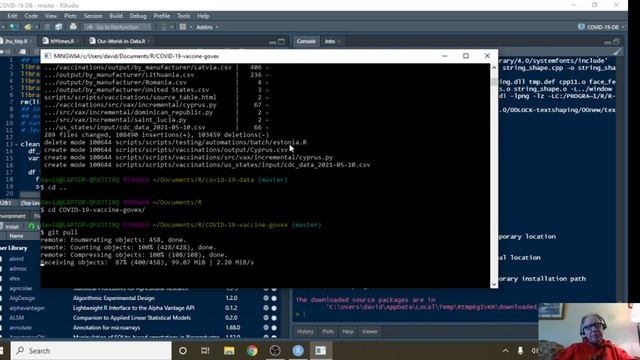The width and height of the screenshot is (640, 360).
Task: Open the Edit menu in RStudio
Action: [12, 16]
